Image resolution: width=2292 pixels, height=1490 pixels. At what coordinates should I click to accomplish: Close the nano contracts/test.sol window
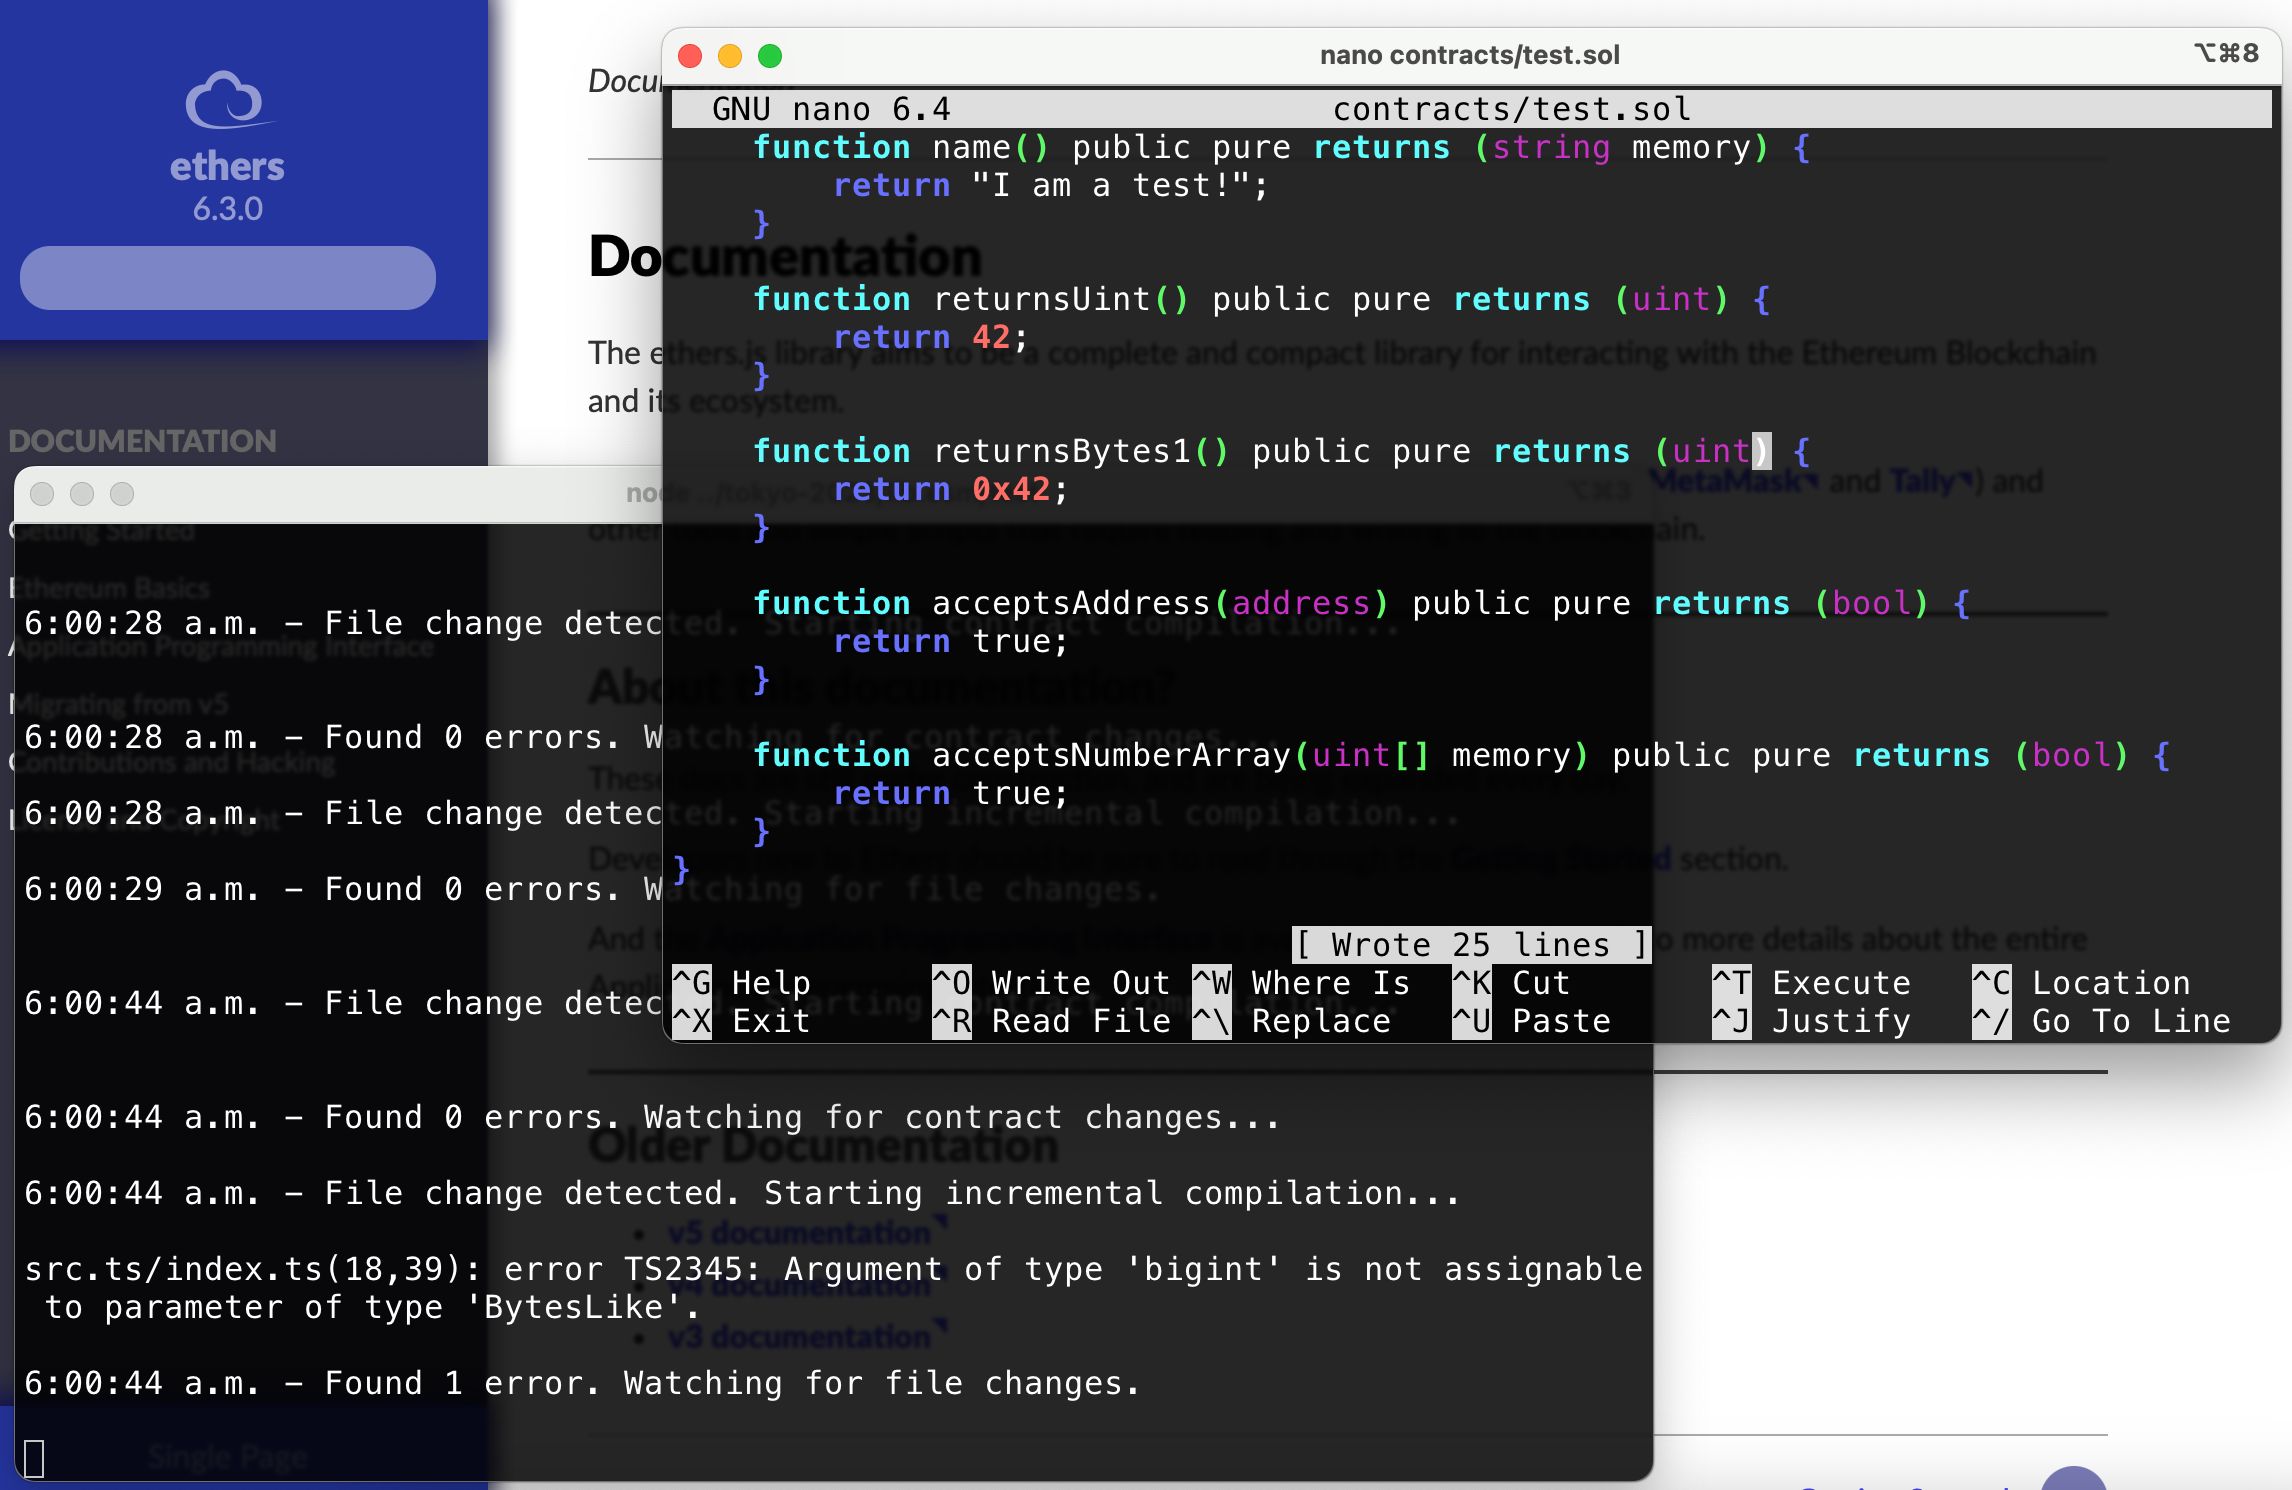pyautogui.click(x=690, y=56)
